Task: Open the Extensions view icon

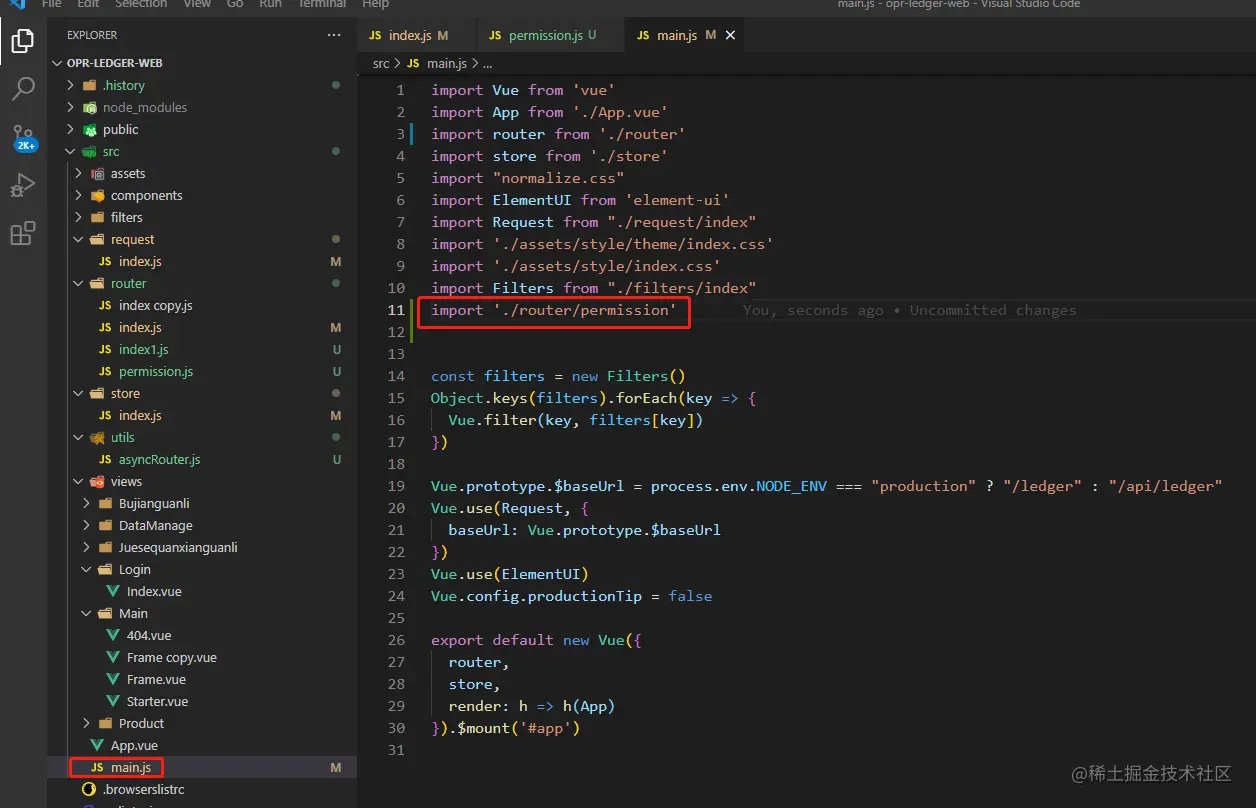Action: click(22, 234)
